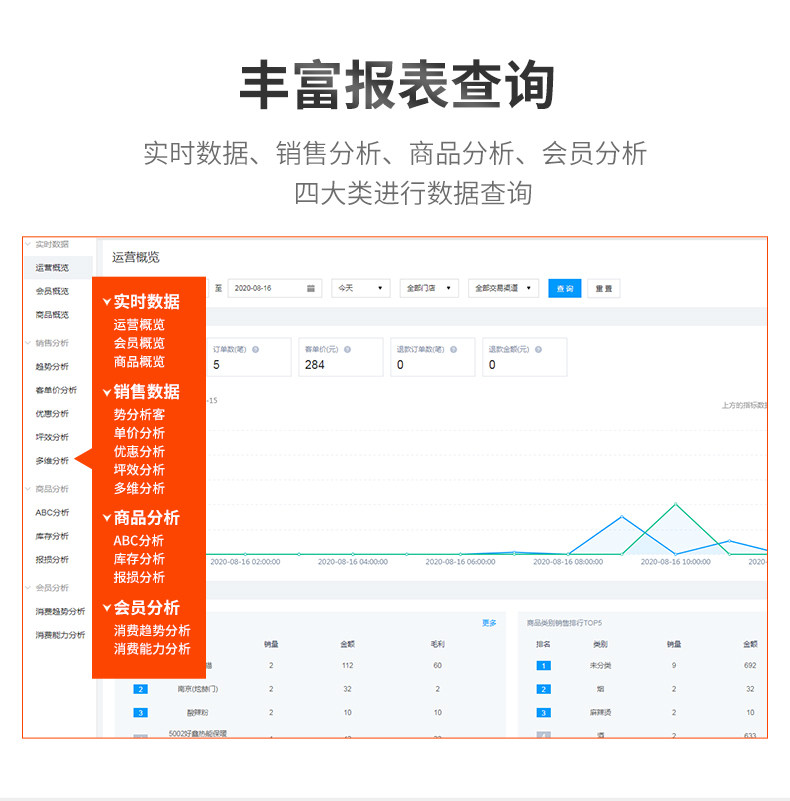Screen dimensions: 790x801
Task: Click rank badge 1 in the 未分类 row
Action: pyautogui.click(x=544, y=666)
